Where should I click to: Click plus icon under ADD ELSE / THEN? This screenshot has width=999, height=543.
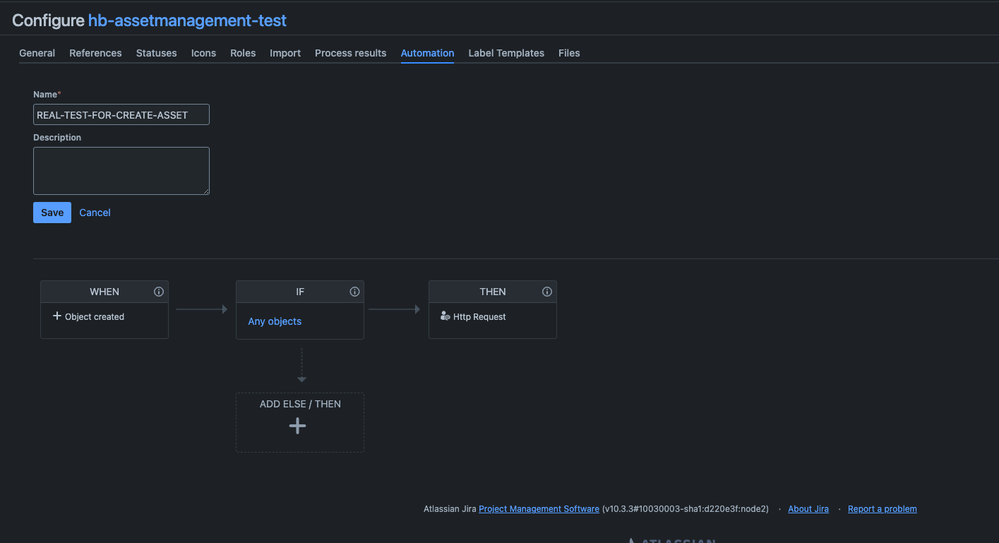click(298, 426)
